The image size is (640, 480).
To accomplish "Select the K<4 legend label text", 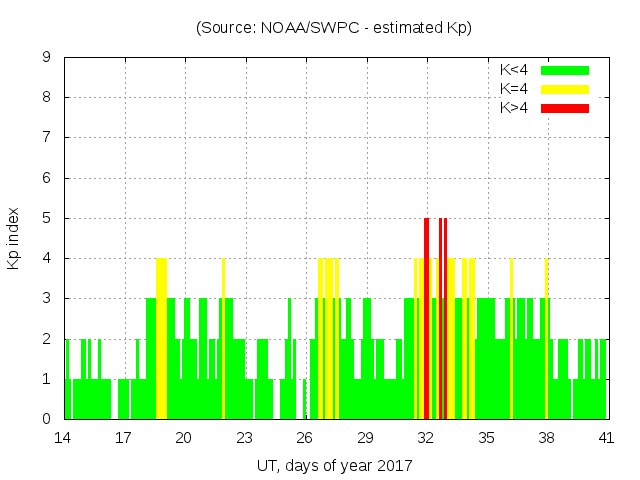I will 514,70.
